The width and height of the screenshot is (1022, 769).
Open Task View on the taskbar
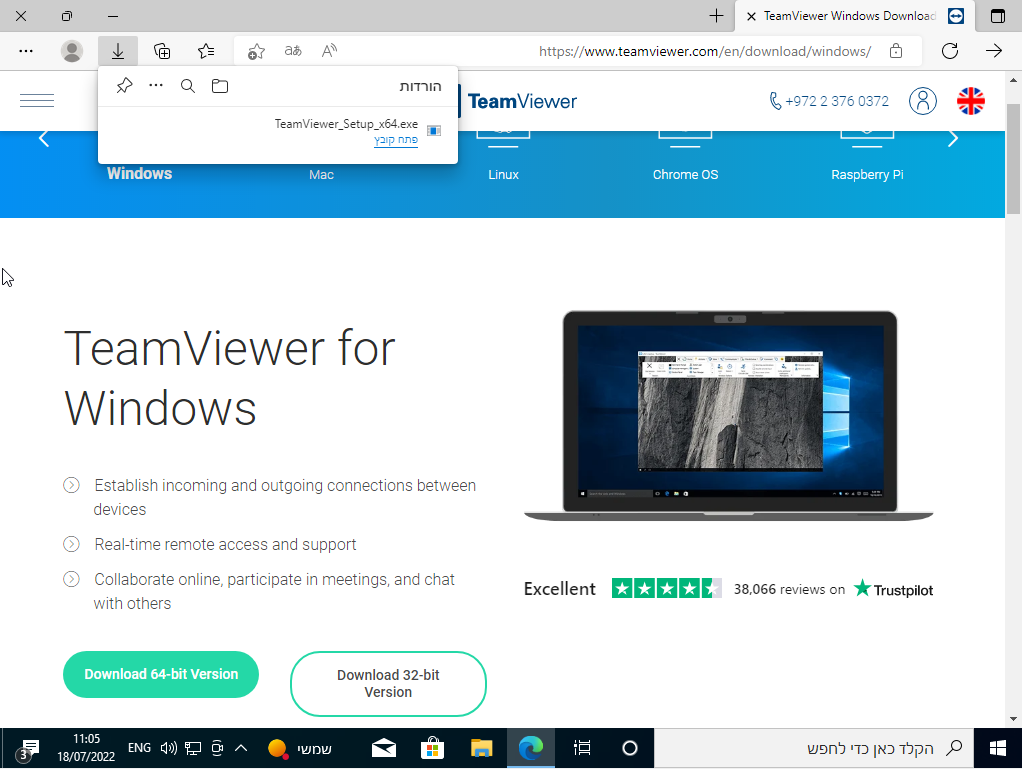[x=582, y=748]
